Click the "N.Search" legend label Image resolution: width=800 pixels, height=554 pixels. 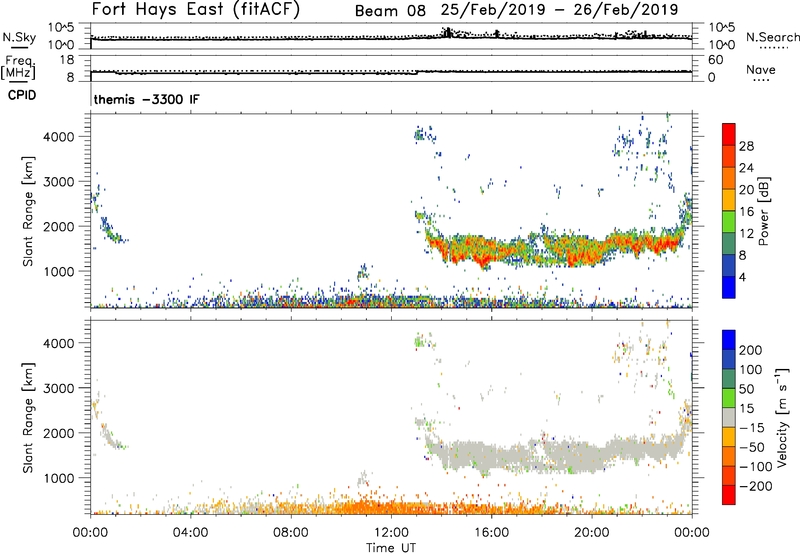pos(773,37)
